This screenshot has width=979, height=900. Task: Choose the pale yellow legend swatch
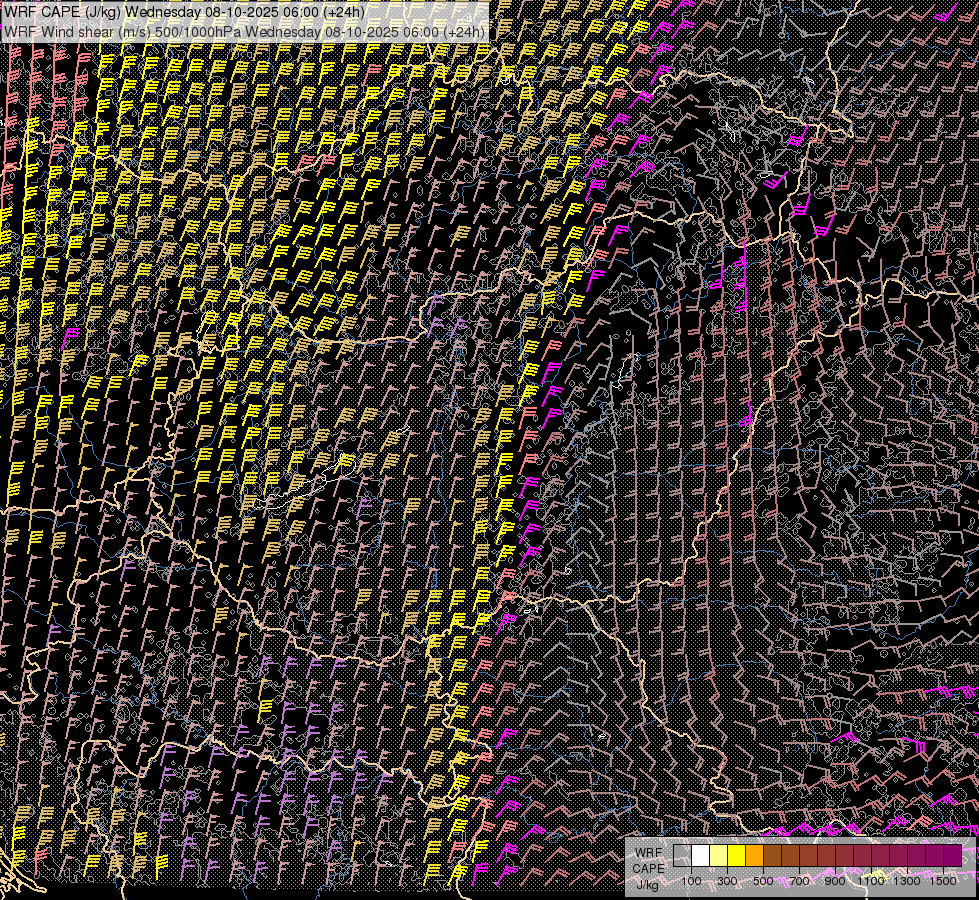[x=718, y=855]
